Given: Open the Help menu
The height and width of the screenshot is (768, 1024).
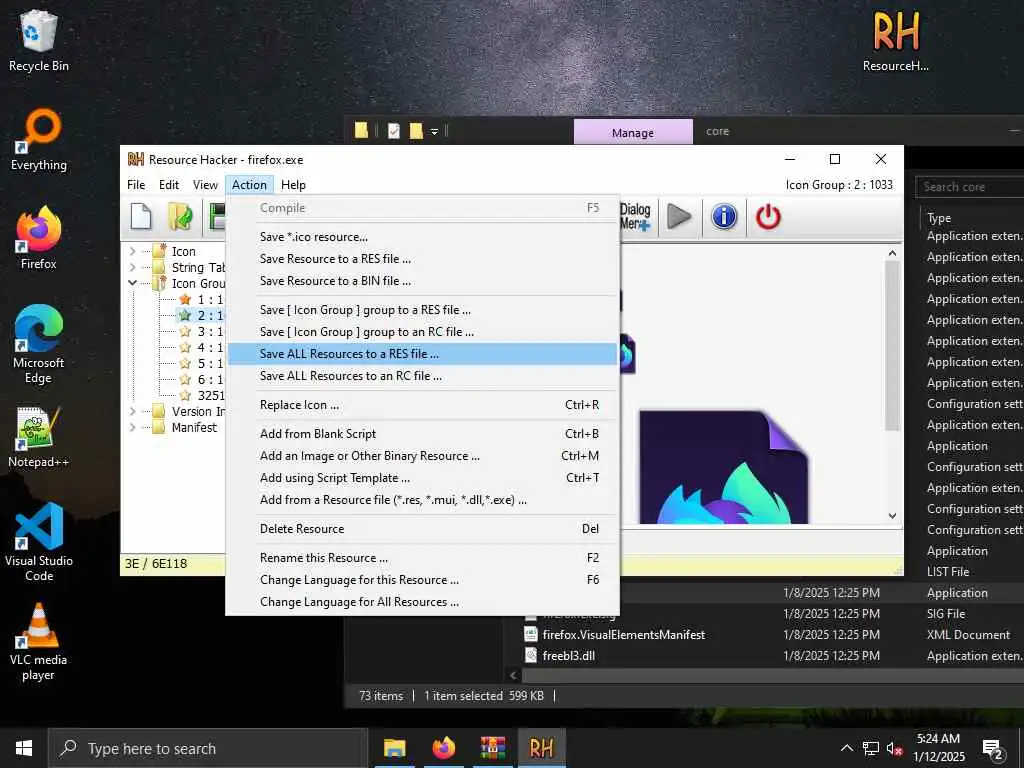Looking at the screenshot, I should click(x=293, y=185).
